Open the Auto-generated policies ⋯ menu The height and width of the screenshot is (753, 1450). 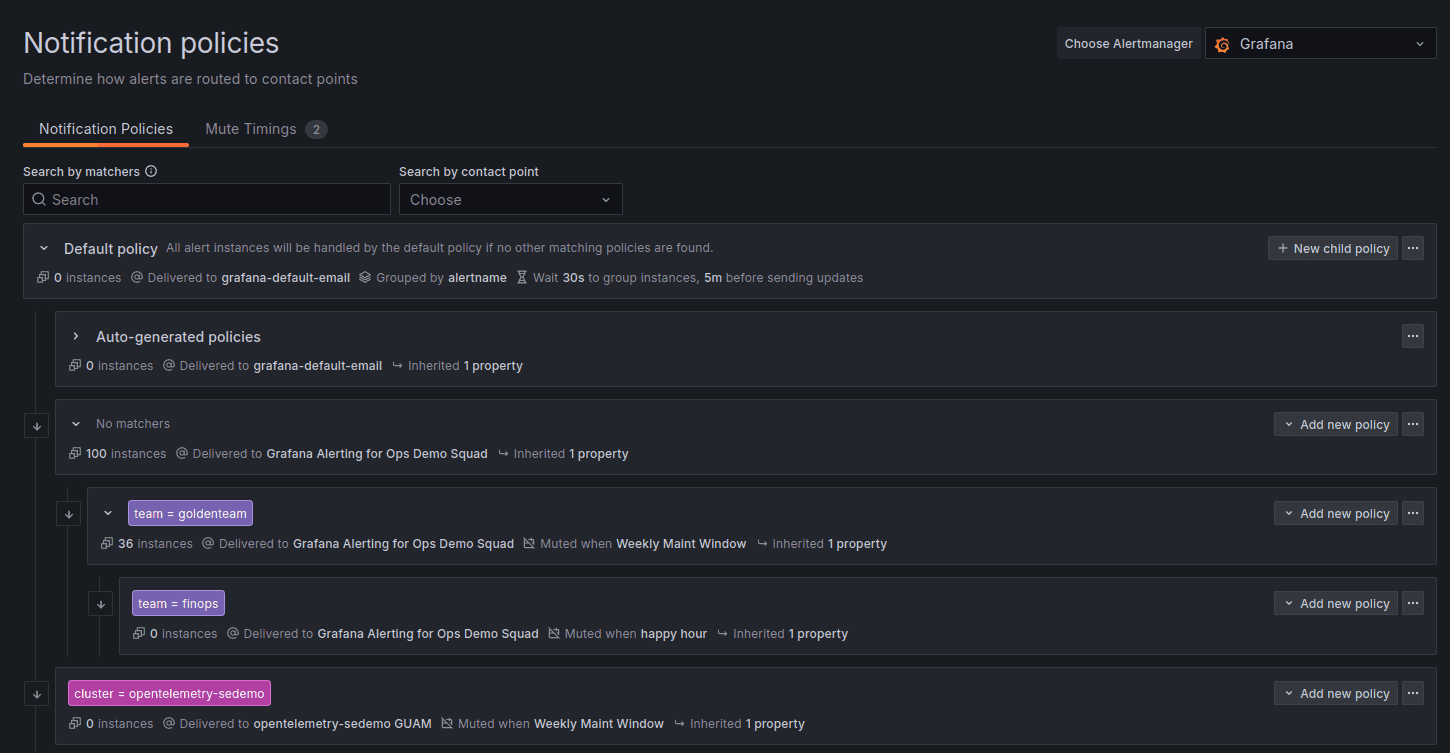1412,336
